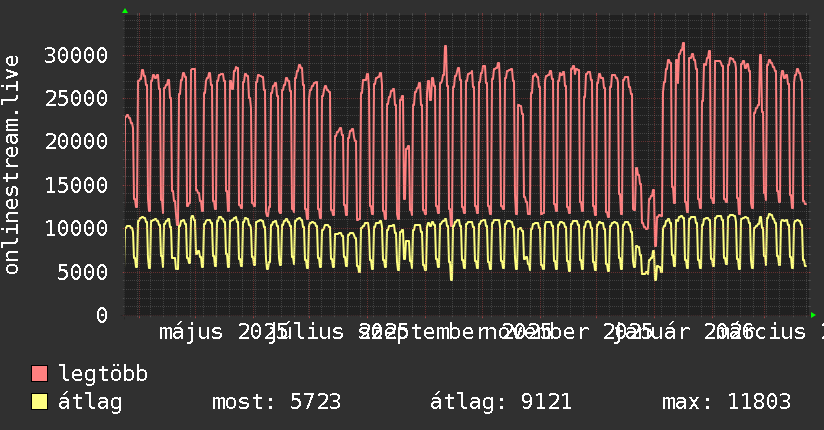This screenshot has width=824, height=430.
Task: Click the 5000 y-axis label
Action: (x=83, y=272)
